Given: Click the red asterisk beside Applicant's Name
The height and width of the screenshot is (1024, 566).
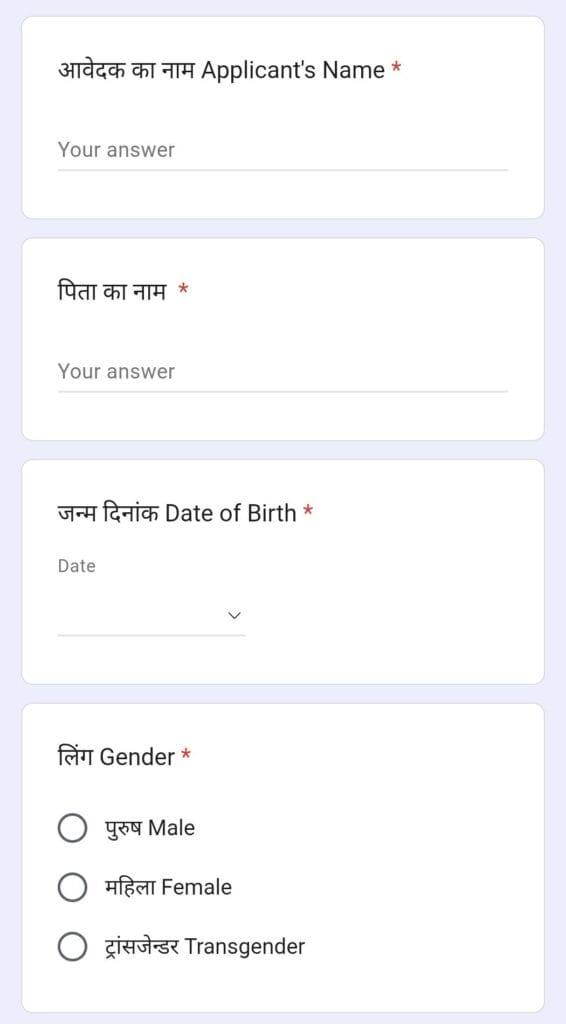Looking at the screenshot, I should pos(396,68).
